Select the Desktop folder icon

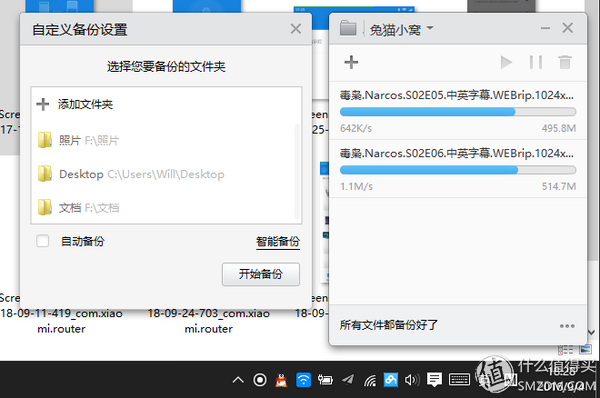[x=45, y=174]
